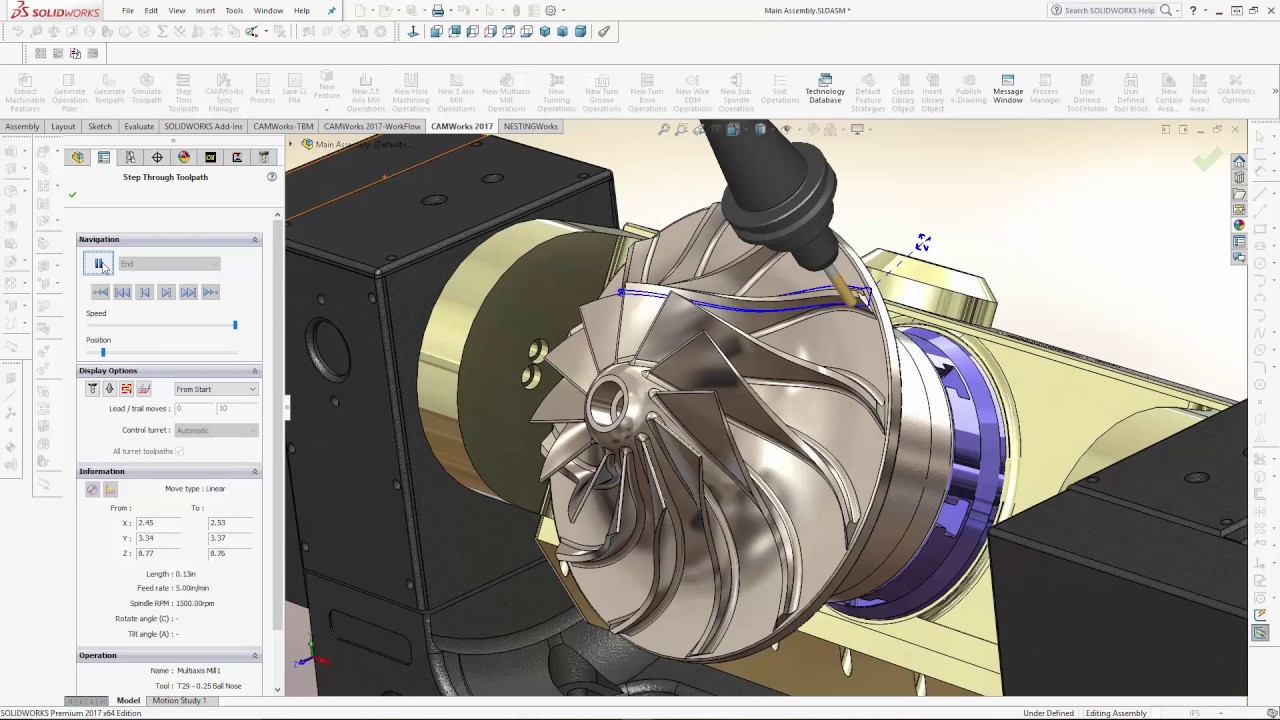This screenshot has height=720, width=1280.
Task: Open the File menu
Action: 128,10
